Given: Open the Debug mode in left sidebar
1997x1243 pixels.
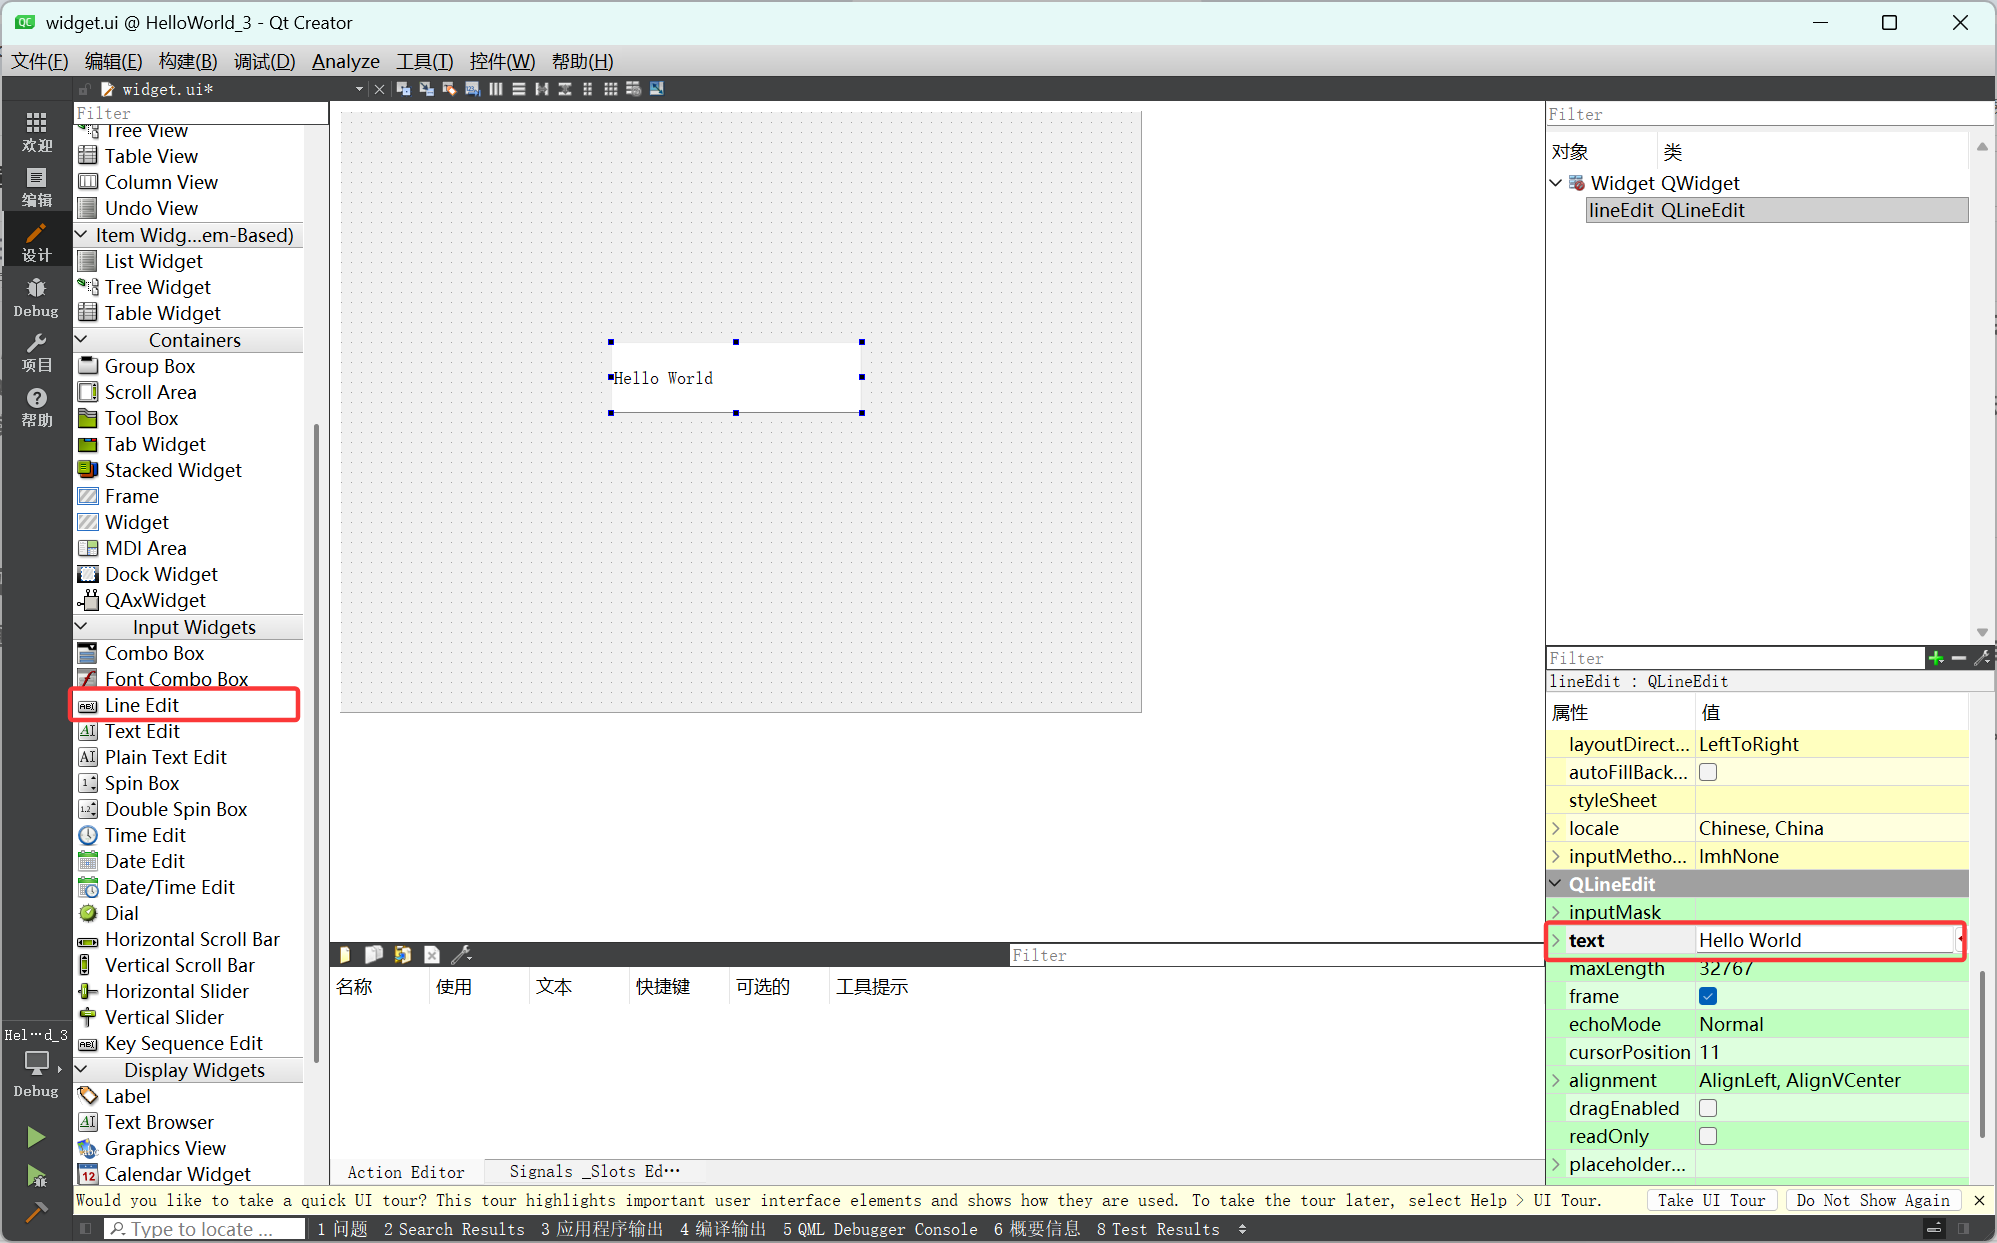Looking at the screenshot, I should pos(36,297).
